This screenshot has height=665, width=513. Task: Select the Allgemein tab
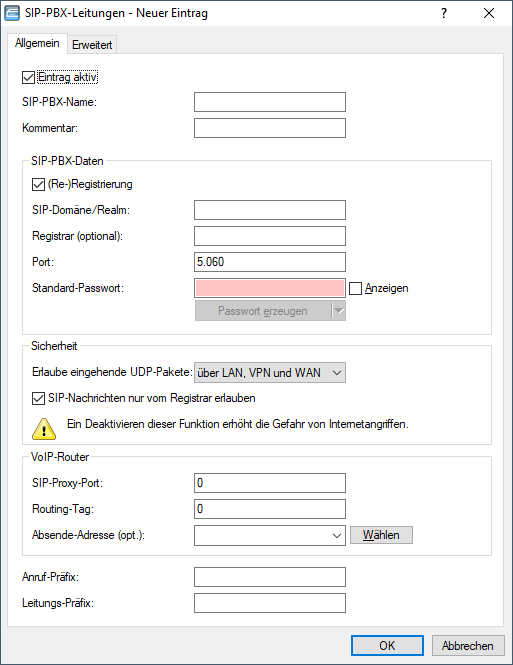(37, 43)
